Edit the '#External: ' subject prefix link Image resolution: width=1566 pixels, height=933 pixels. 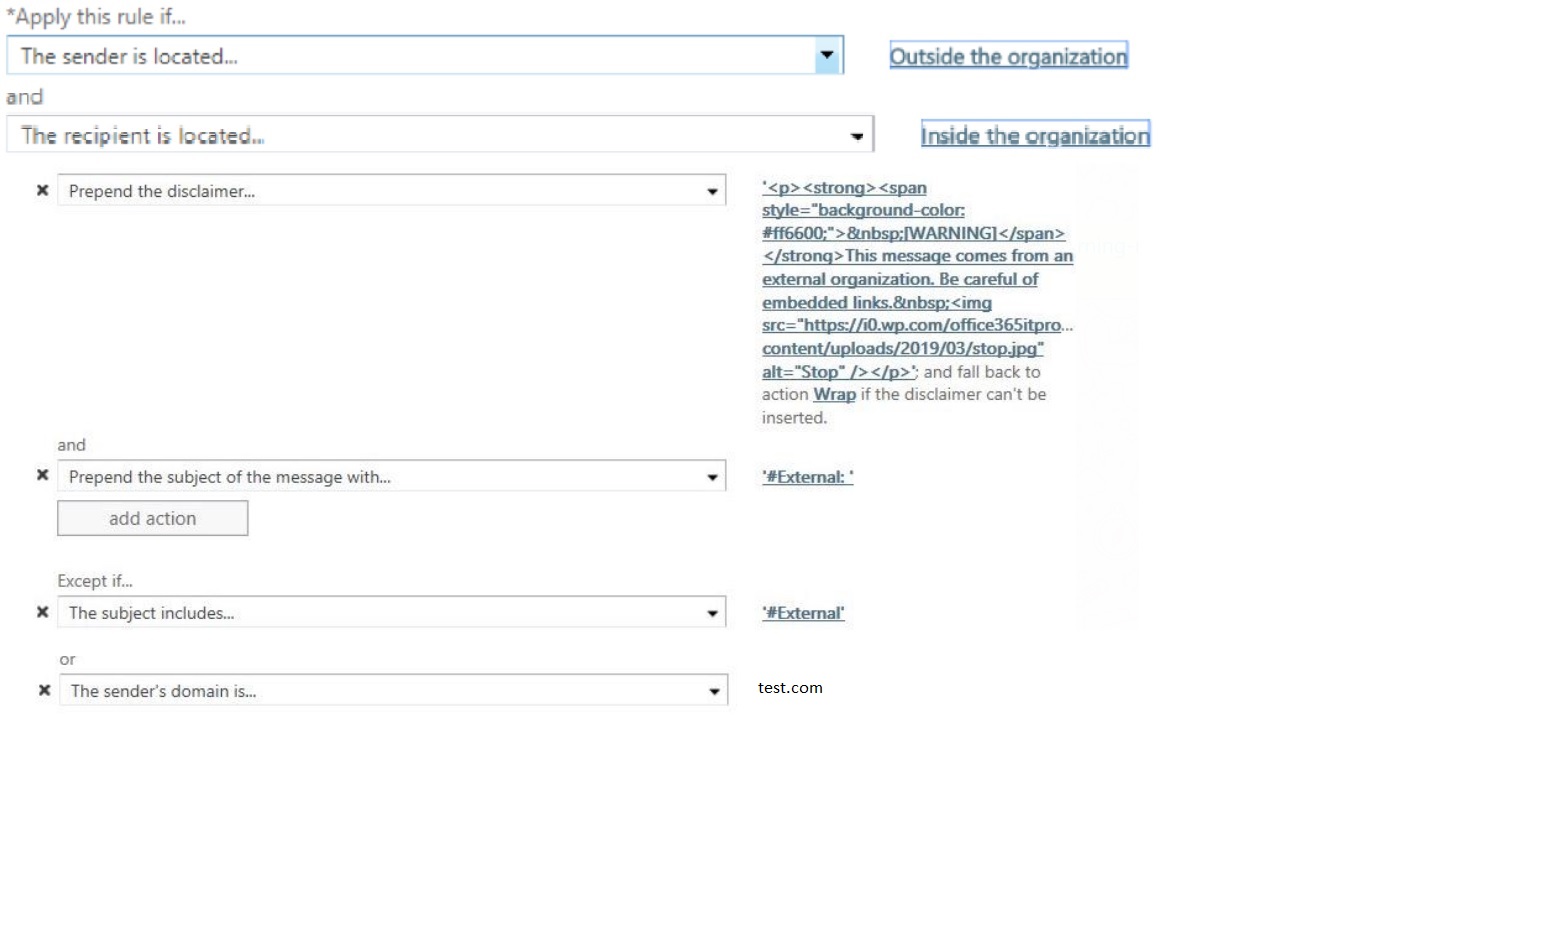tap(808, 477)
